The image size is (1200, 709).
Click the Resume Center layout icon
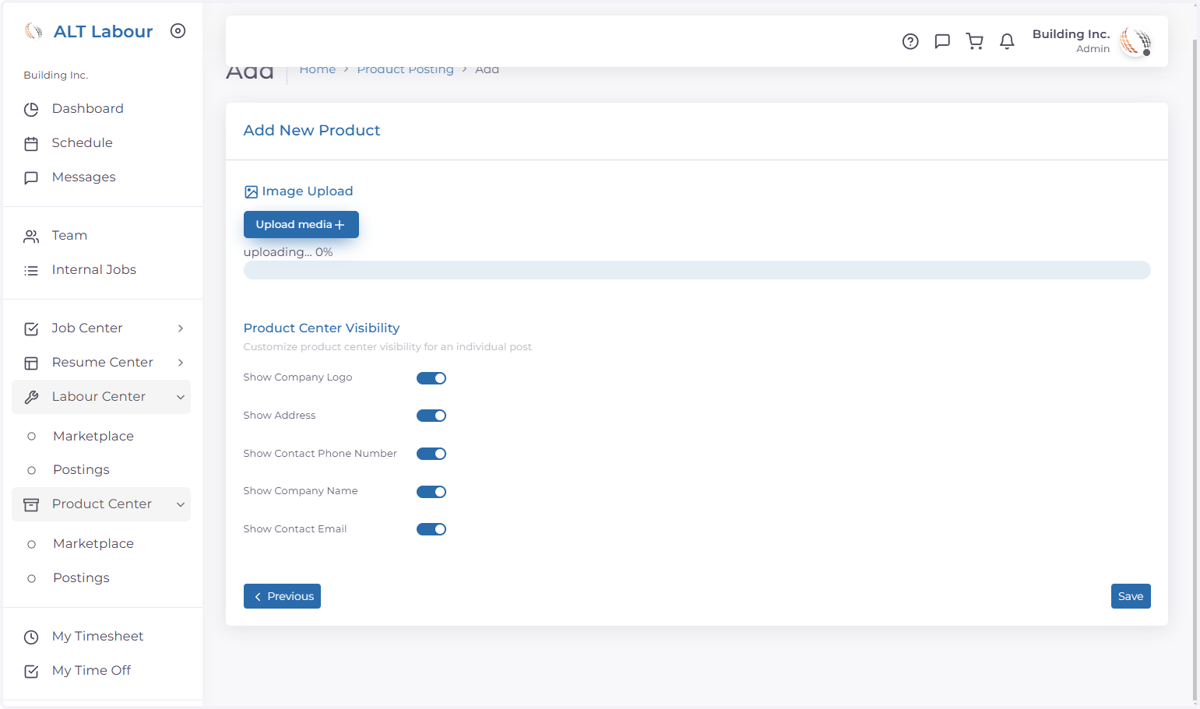click(31, 362)
